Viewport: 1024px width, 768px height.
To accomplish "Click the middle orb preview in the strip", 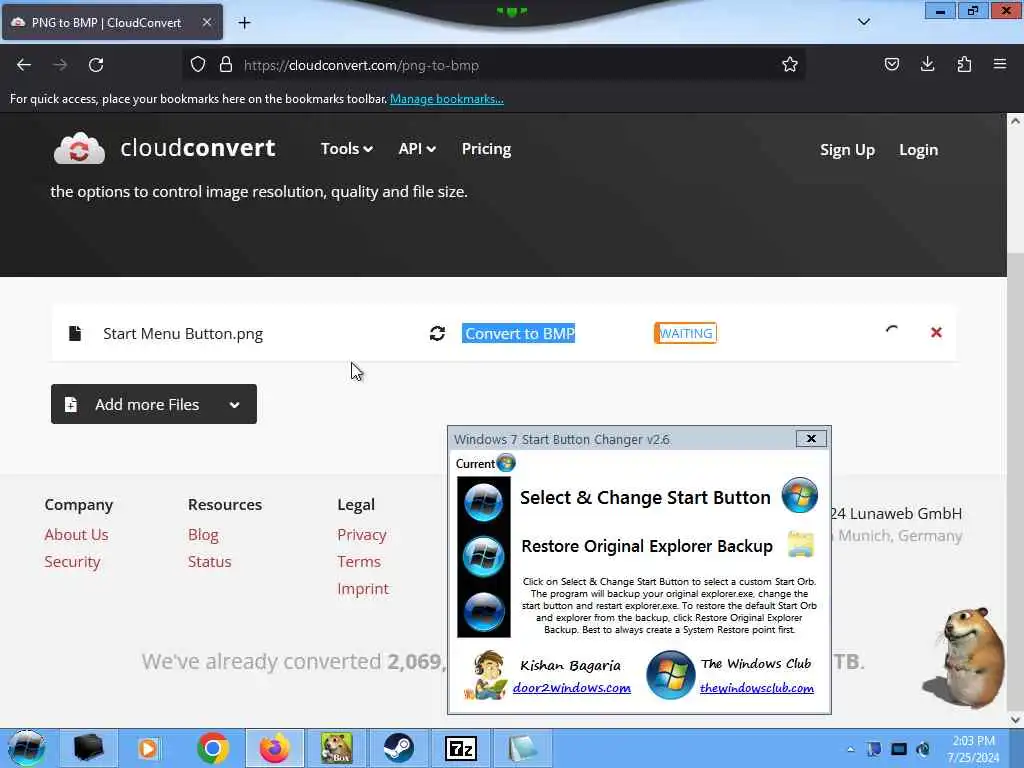I will [x=483, y=556].
